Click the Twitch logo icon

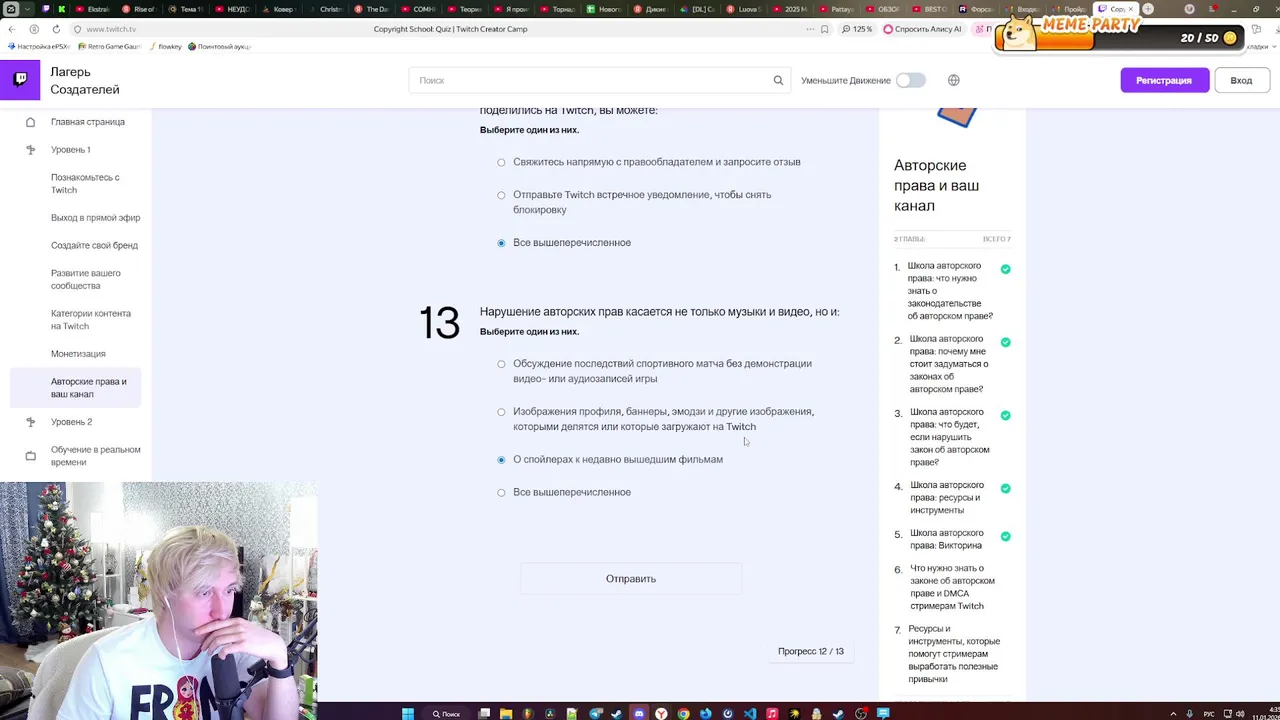(20, 79)
